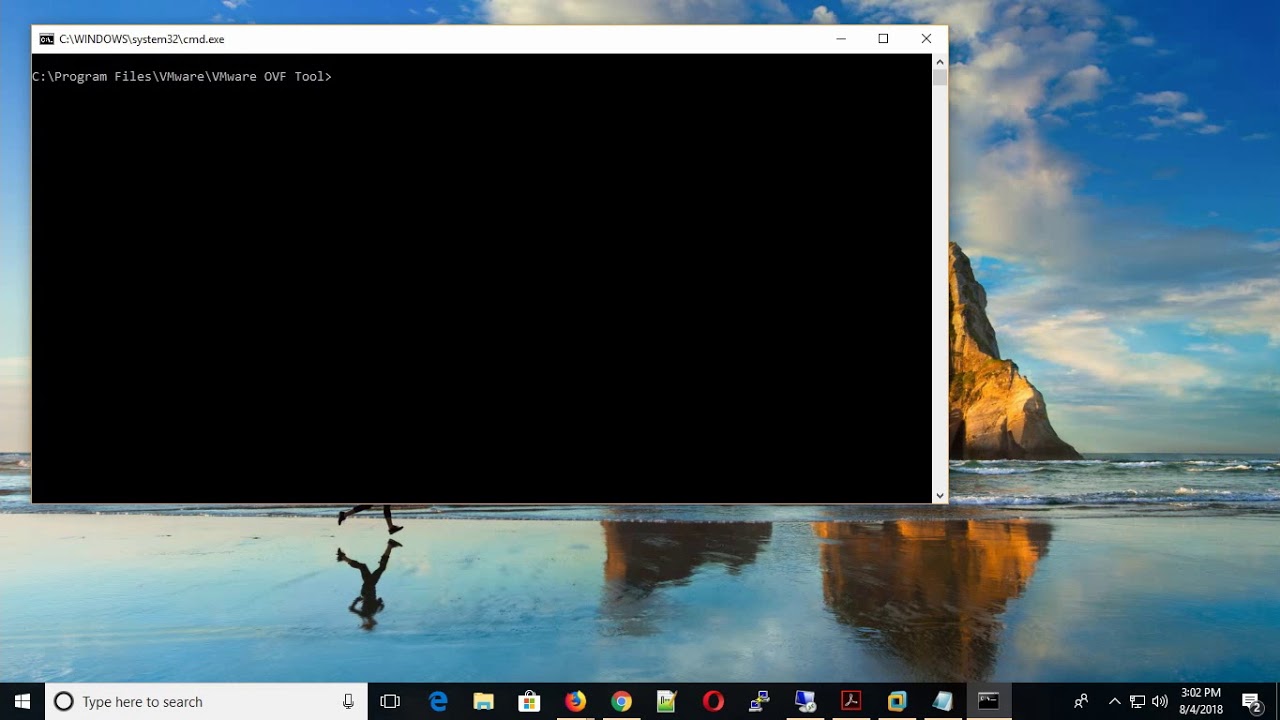1280x720 pixels.
Task: Open the light blue notebook taskbar app
Action: coord(943,701)
